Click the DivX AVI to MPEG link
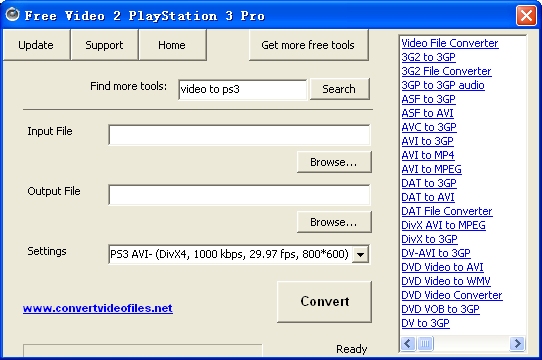The width and height of the screenshot is (542, 360). 443,225
